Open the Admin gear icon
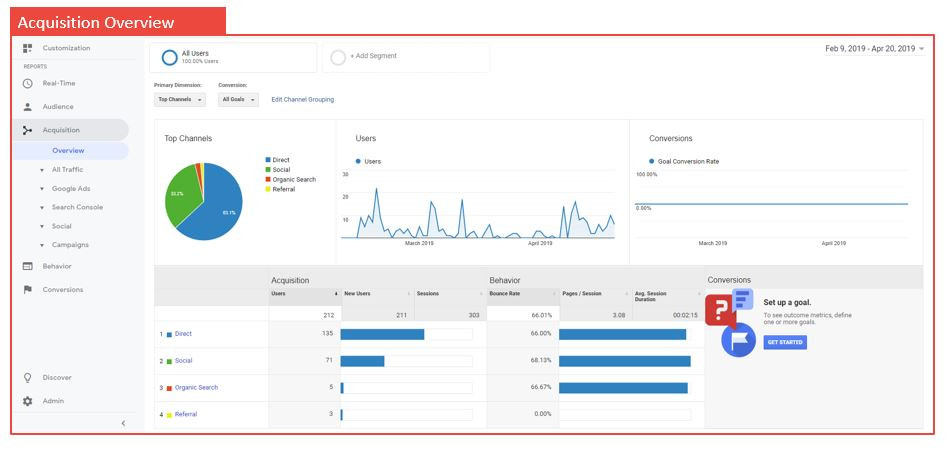The width and height of the screenshot is (949, 455). click(x=27, y=401)
